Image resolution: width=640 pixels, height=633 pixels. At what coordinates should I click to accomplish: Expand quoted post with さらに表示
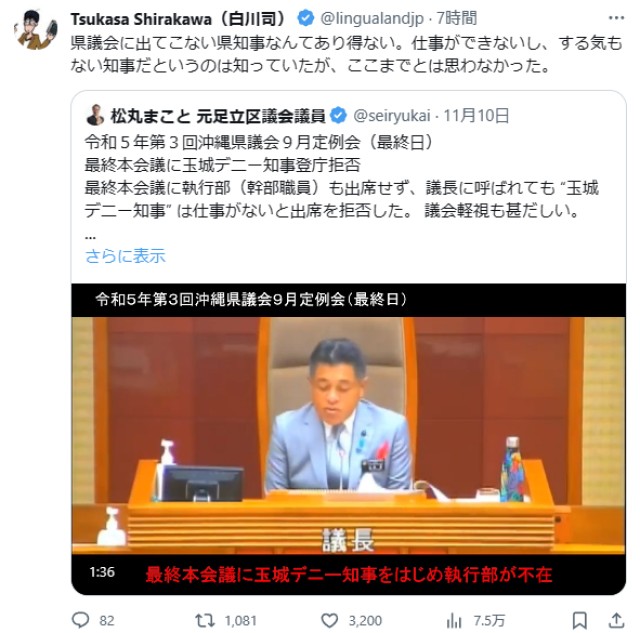click(x=125, y=256)
